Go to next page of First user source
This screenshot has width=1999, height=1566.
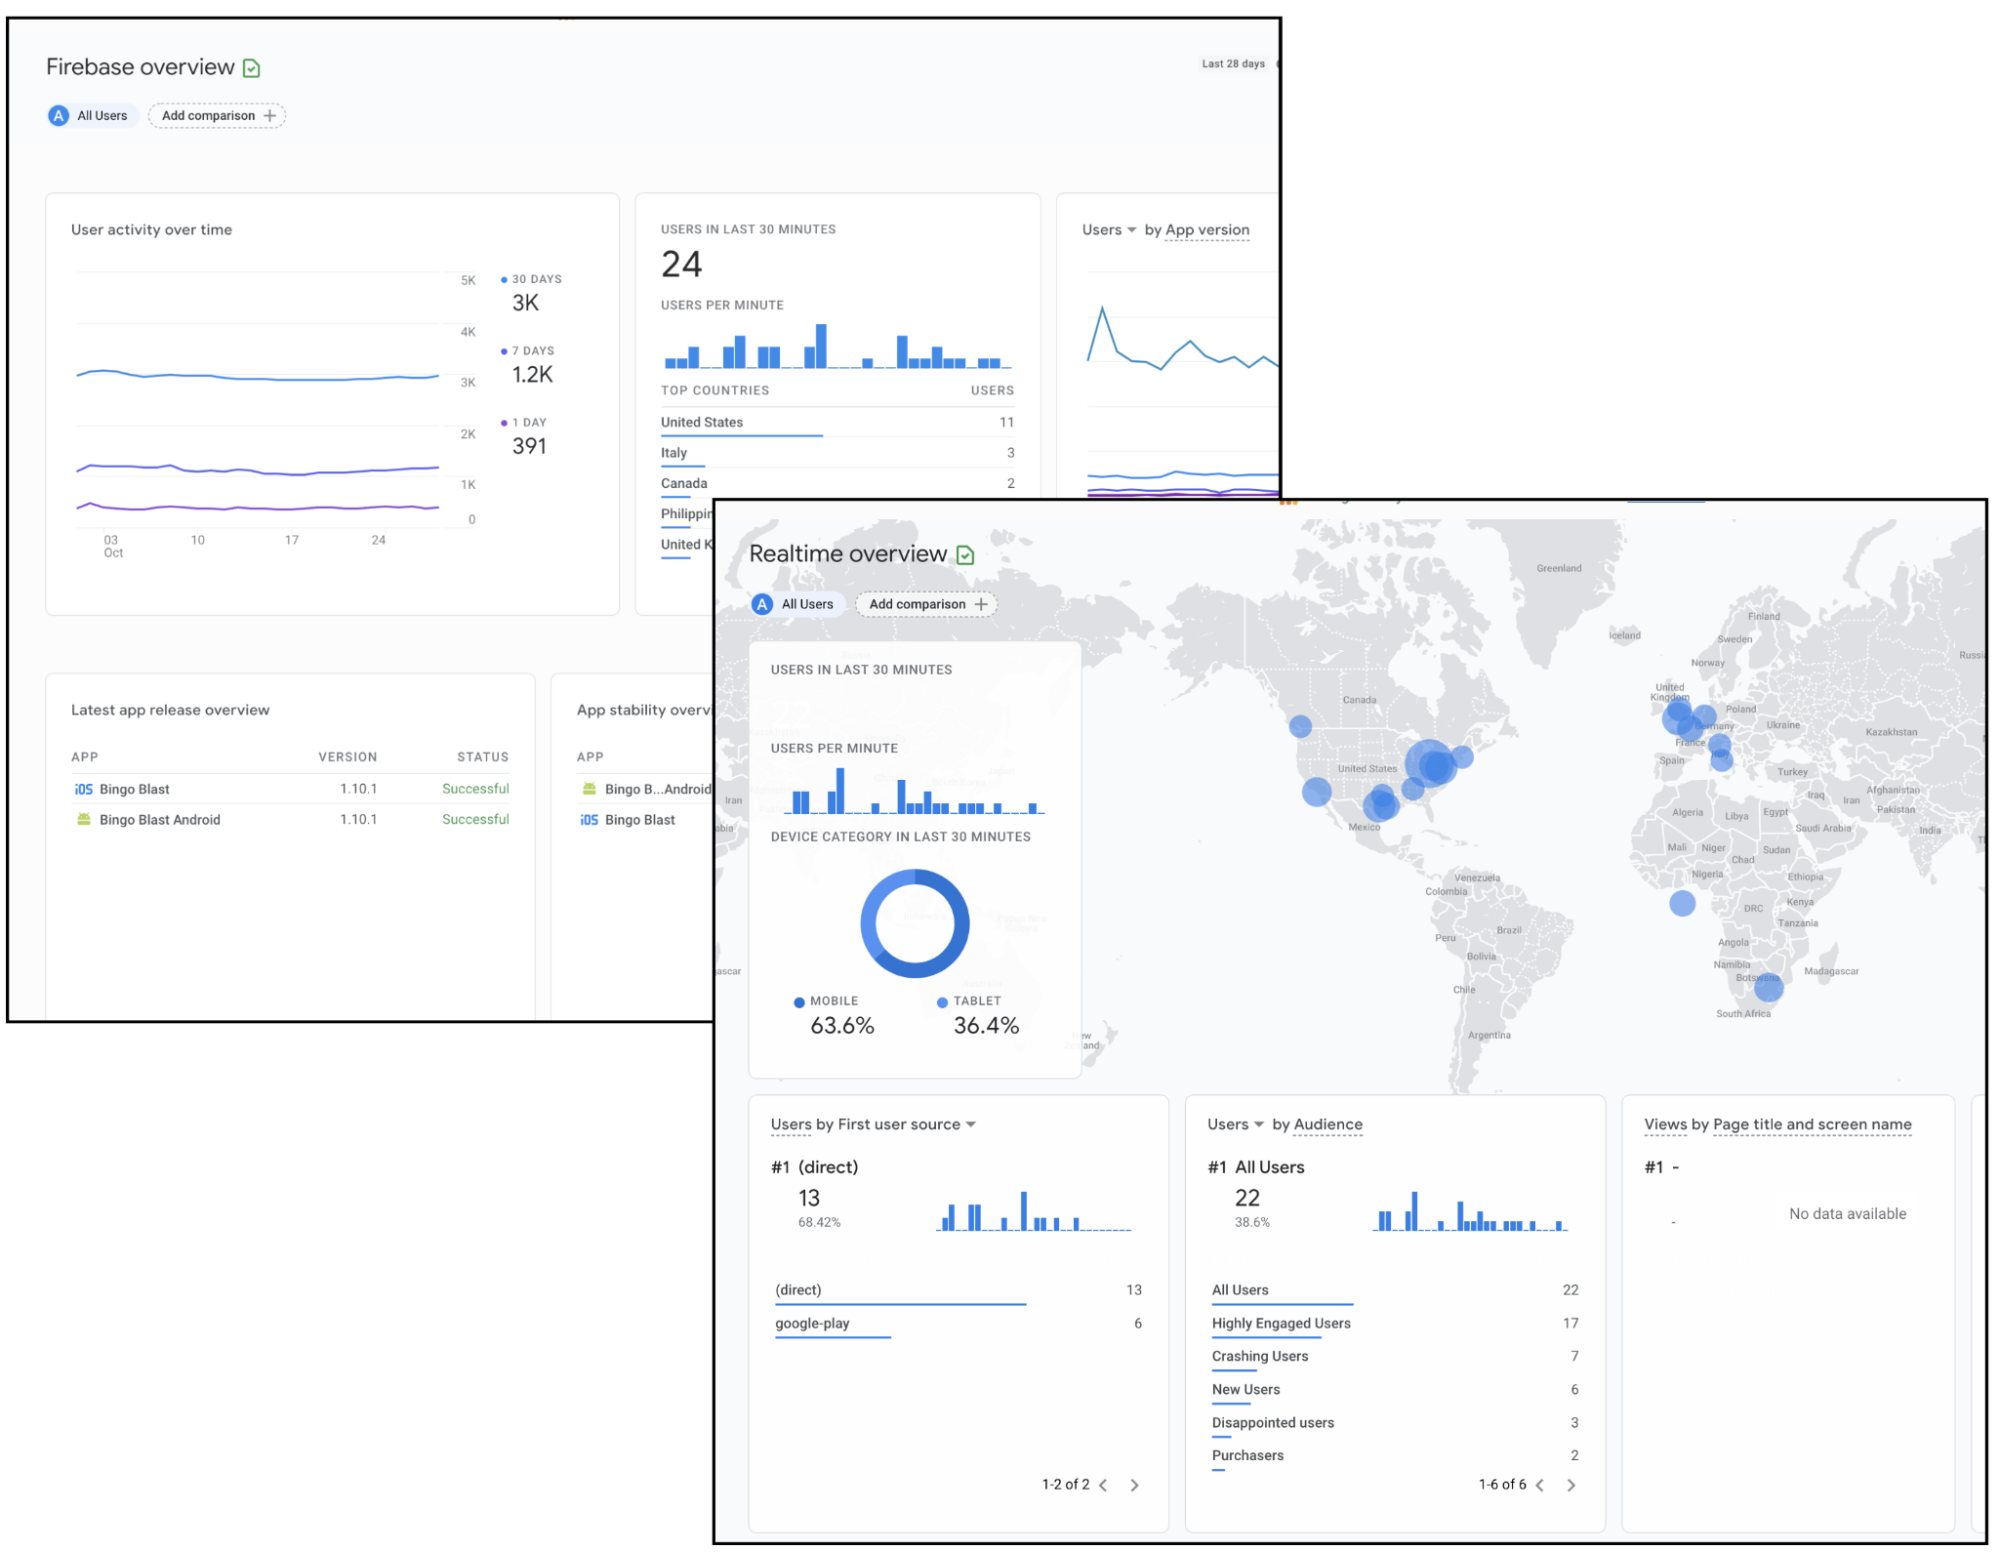click(x=1134, y=1486)
